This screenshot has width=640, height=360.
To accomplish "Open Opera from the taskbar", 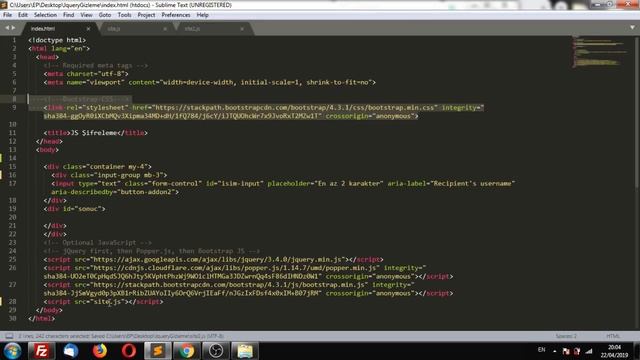I will coord(129,351).
